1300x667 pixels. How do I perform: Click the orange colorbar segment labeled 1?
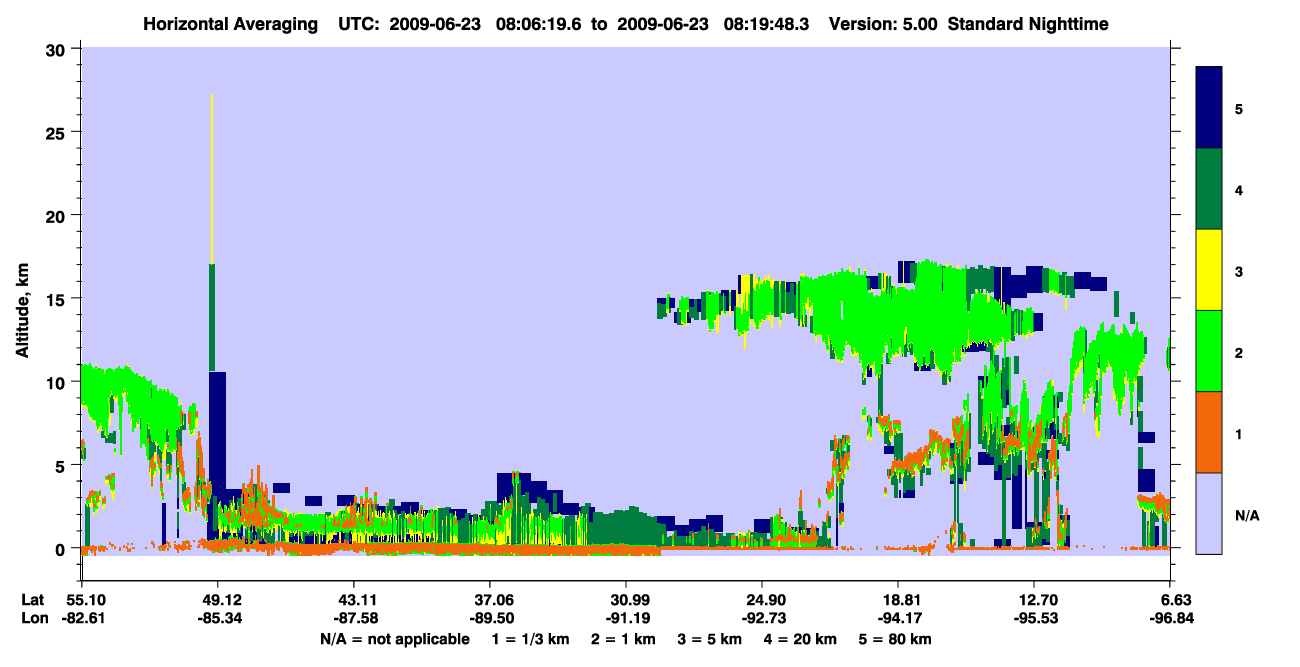pos(1209,432)
